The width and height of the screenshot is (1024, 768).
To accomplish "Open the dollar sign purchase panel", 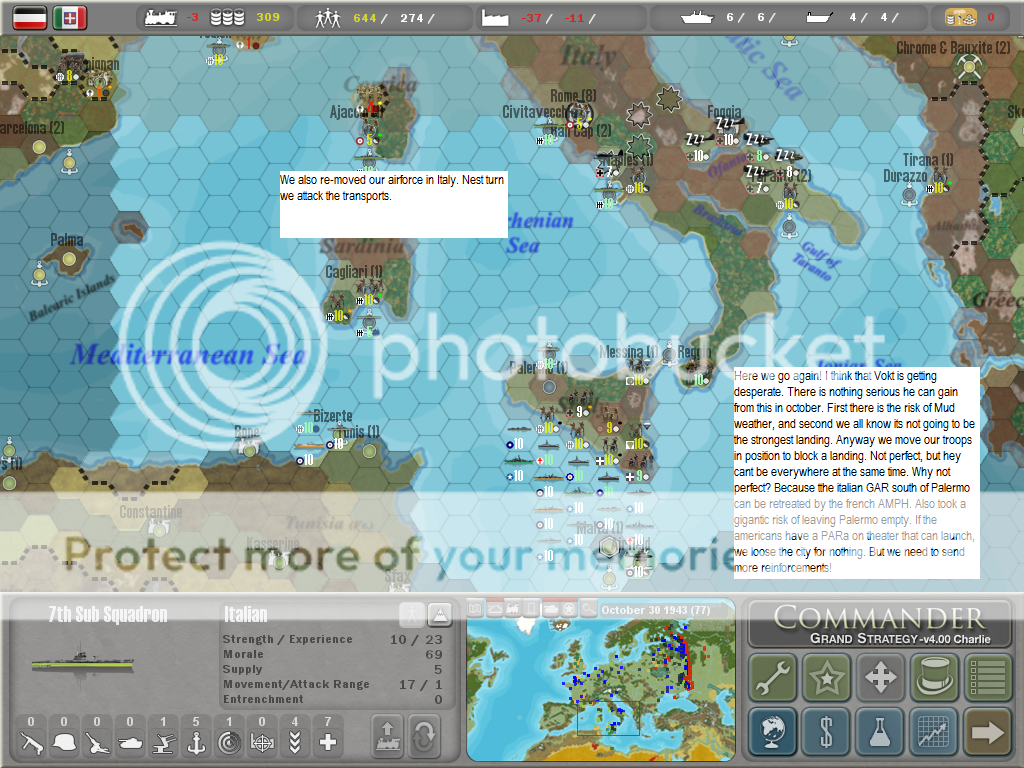I will (x=826, y=733).
